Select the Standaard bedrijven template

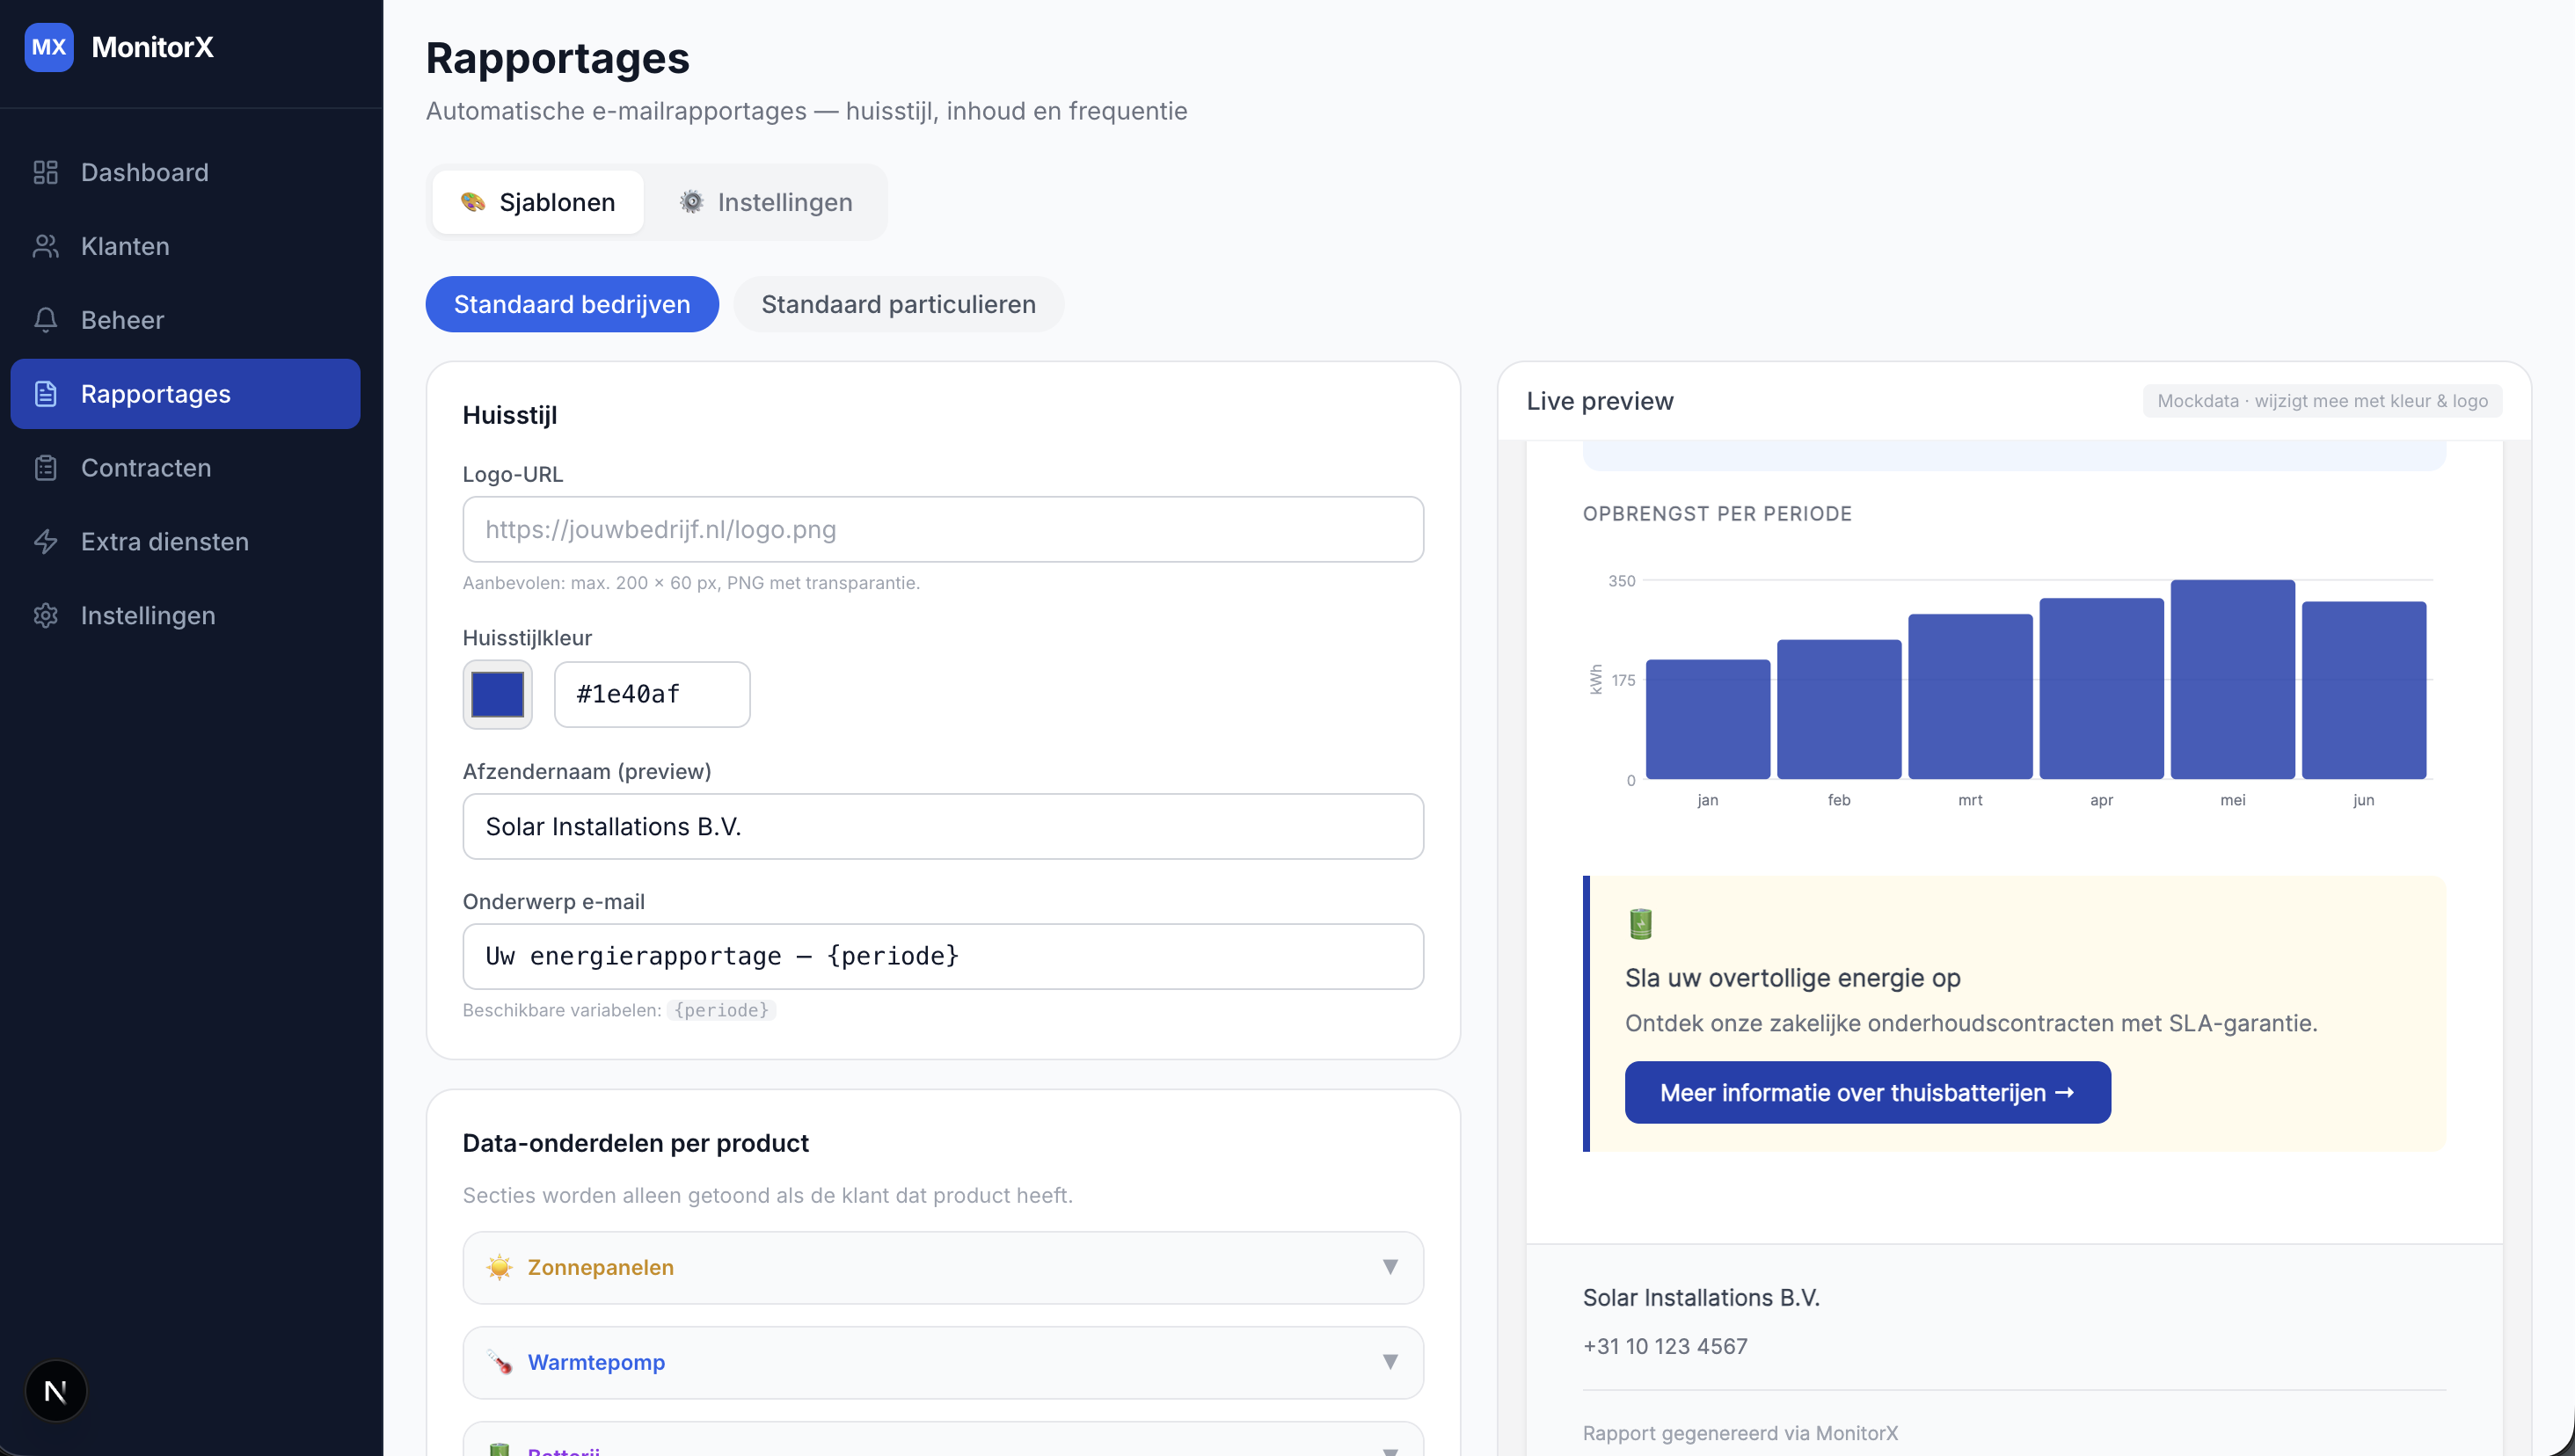pyautogui.click(x=572, y=304)
